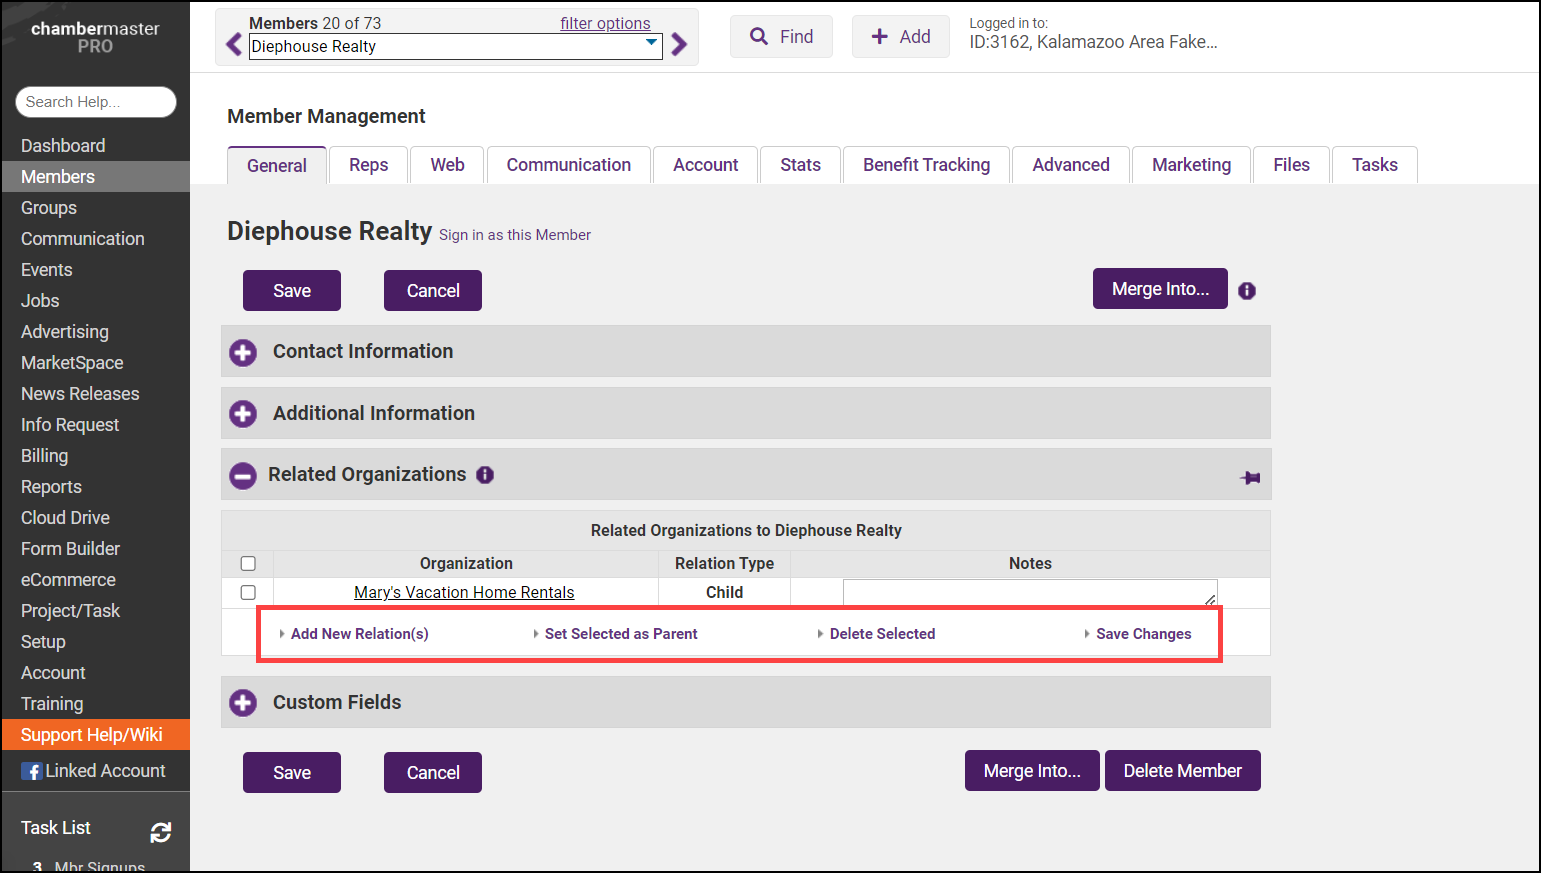Click the Delete Member button
Screen dimensions: 1541x873
pos(1182,771)
